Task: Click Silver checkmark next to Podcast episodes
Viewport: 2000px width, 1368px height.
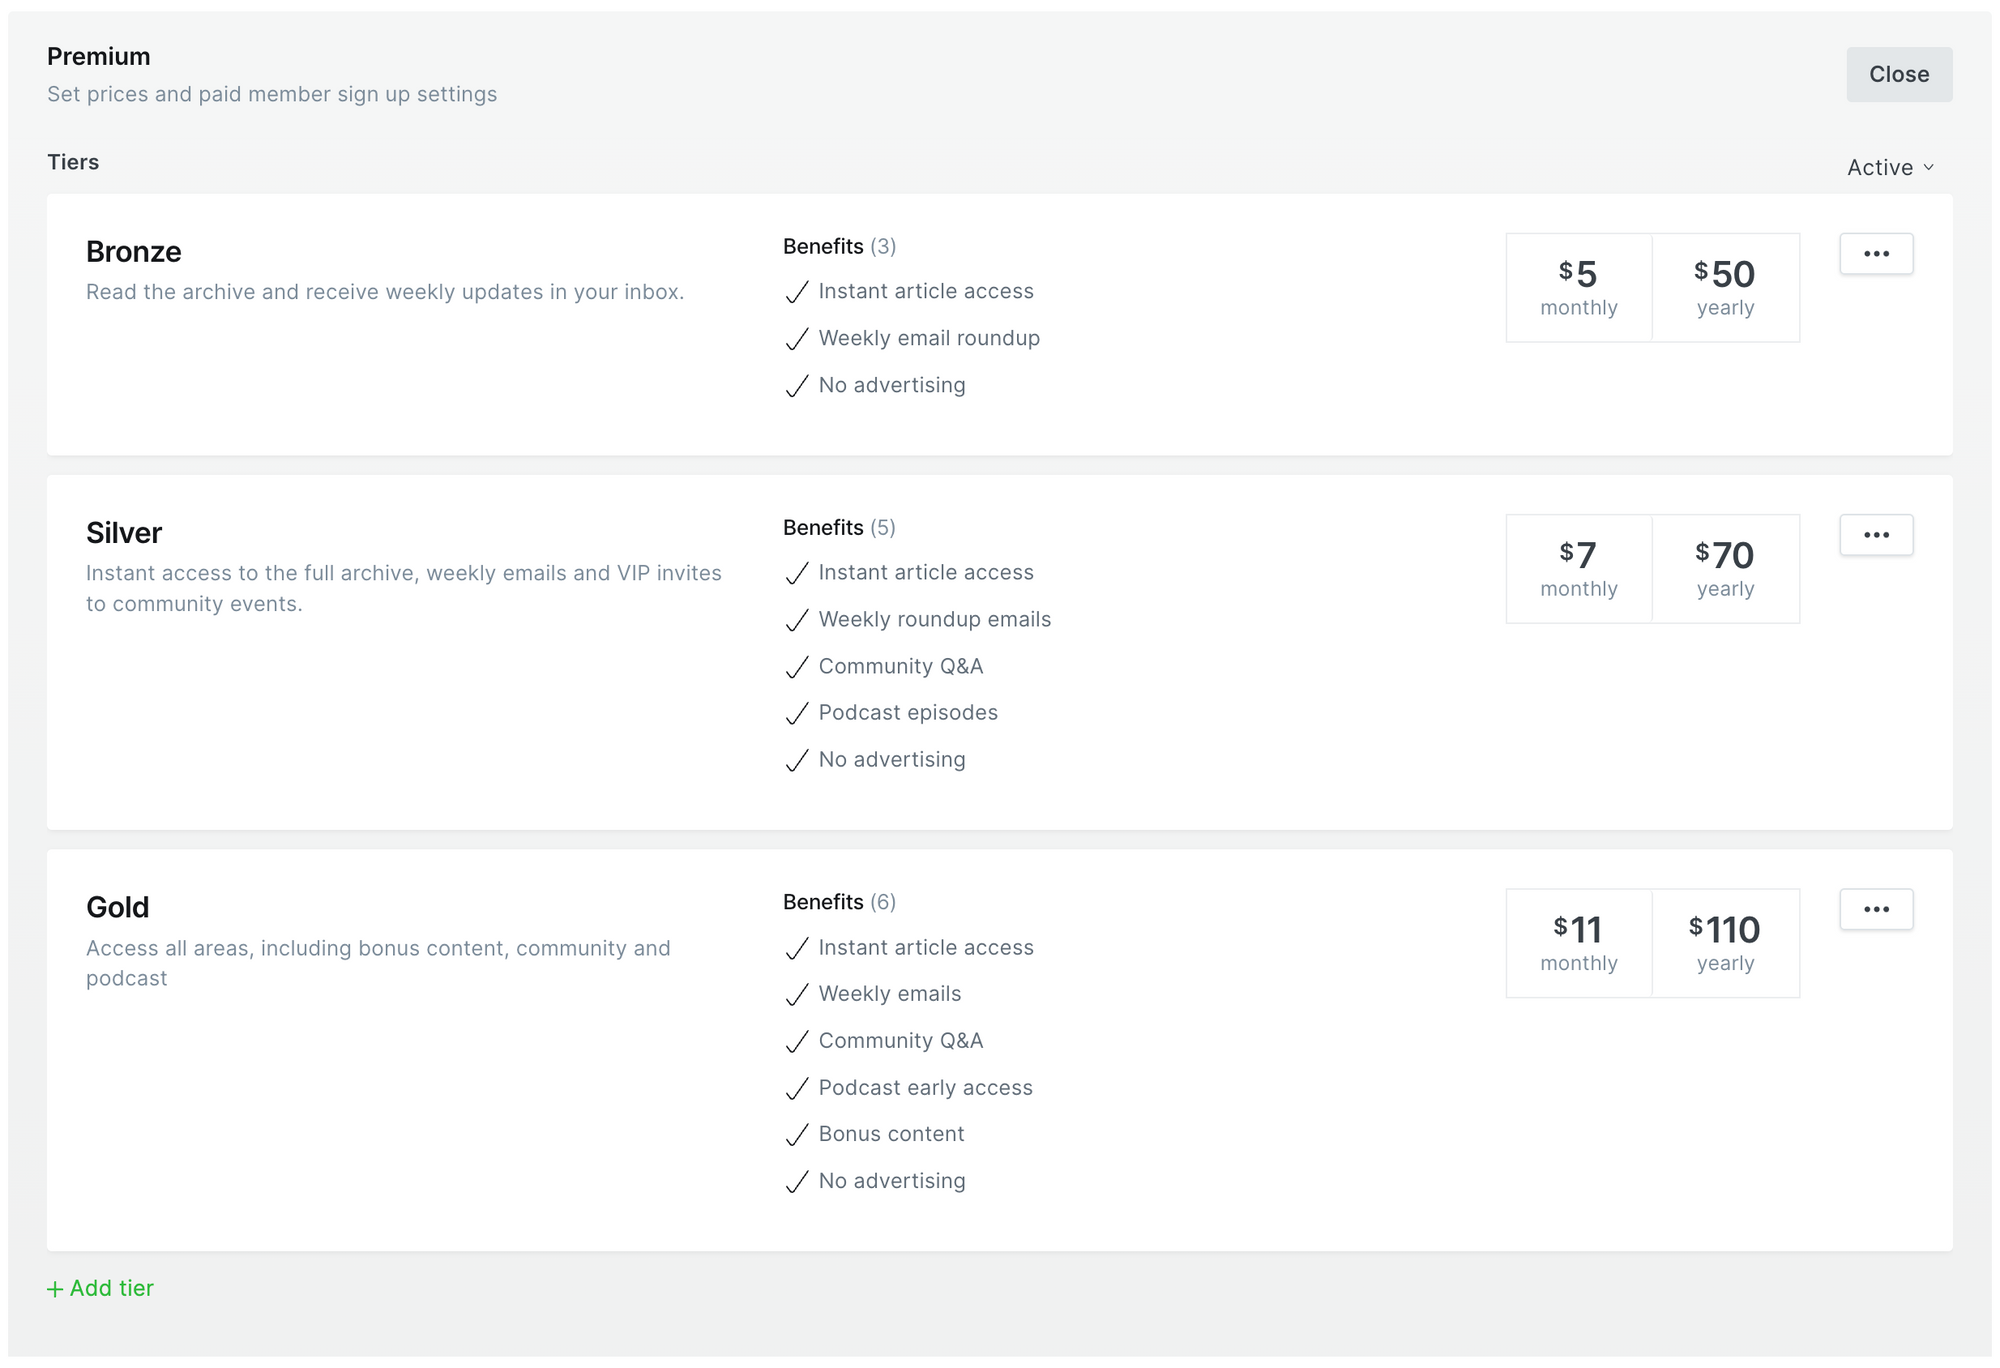Action: coord(796,713)
